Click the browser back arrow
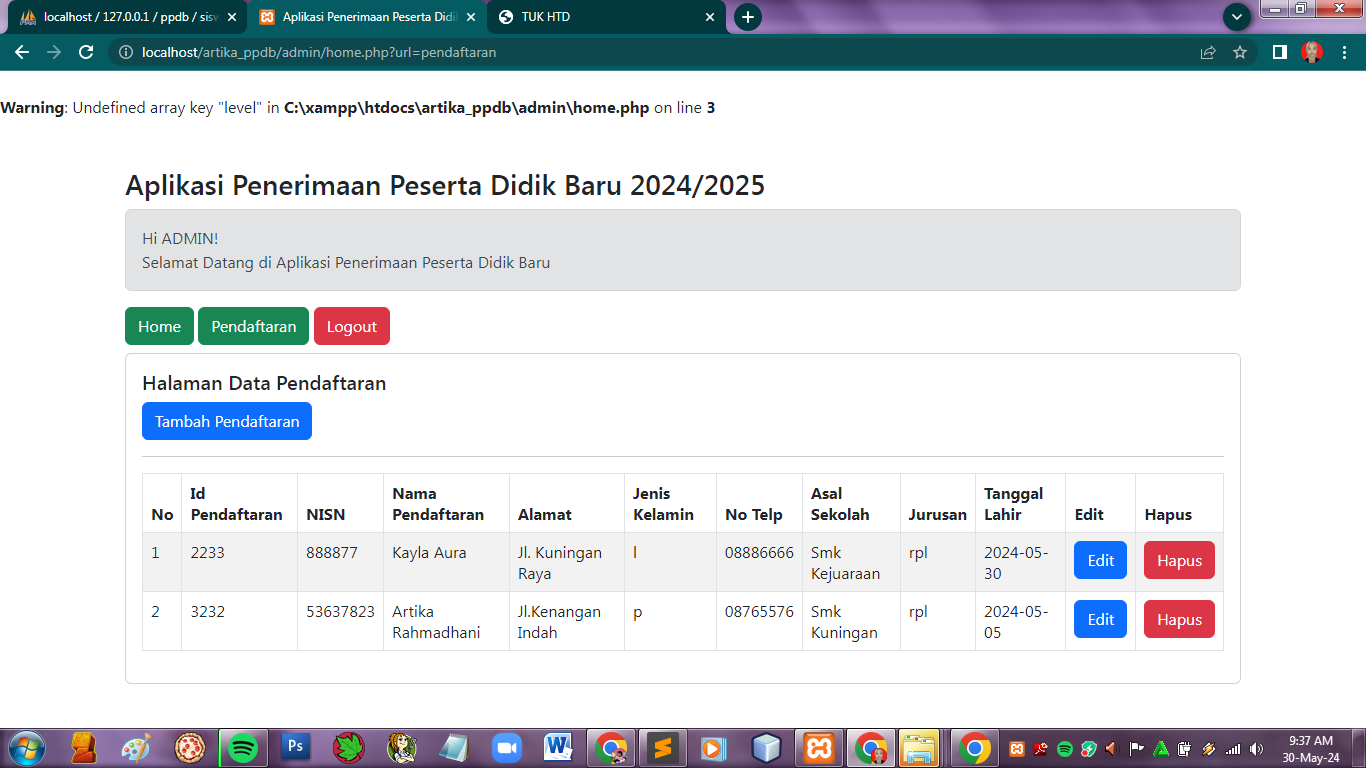This screenshot has height=768, width=1366. [22, 52]
